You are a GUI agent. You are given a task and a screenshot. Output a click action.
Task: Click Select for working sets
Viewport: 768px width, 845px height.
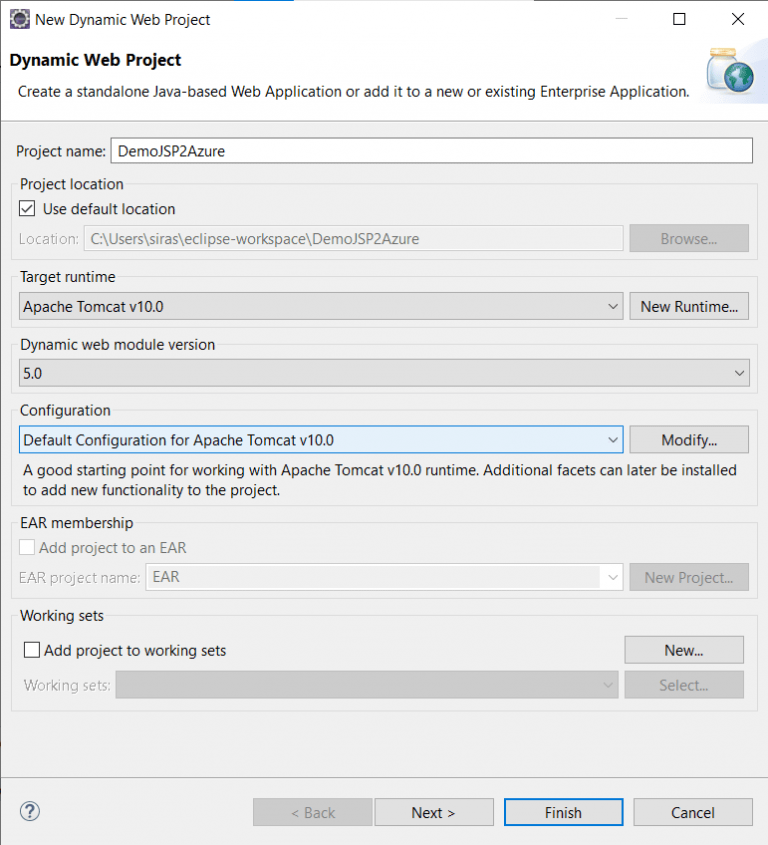(683, 684)
